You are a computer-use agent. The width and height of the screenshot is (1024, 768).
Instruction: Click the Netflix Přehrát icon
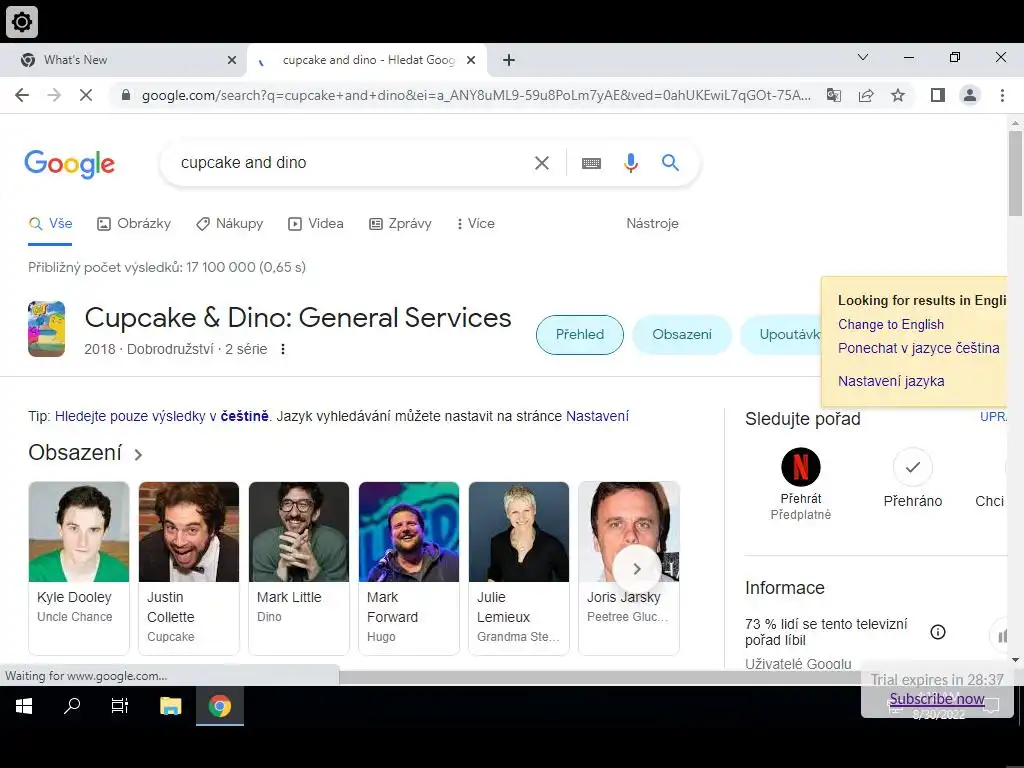[x=801, y=467]
